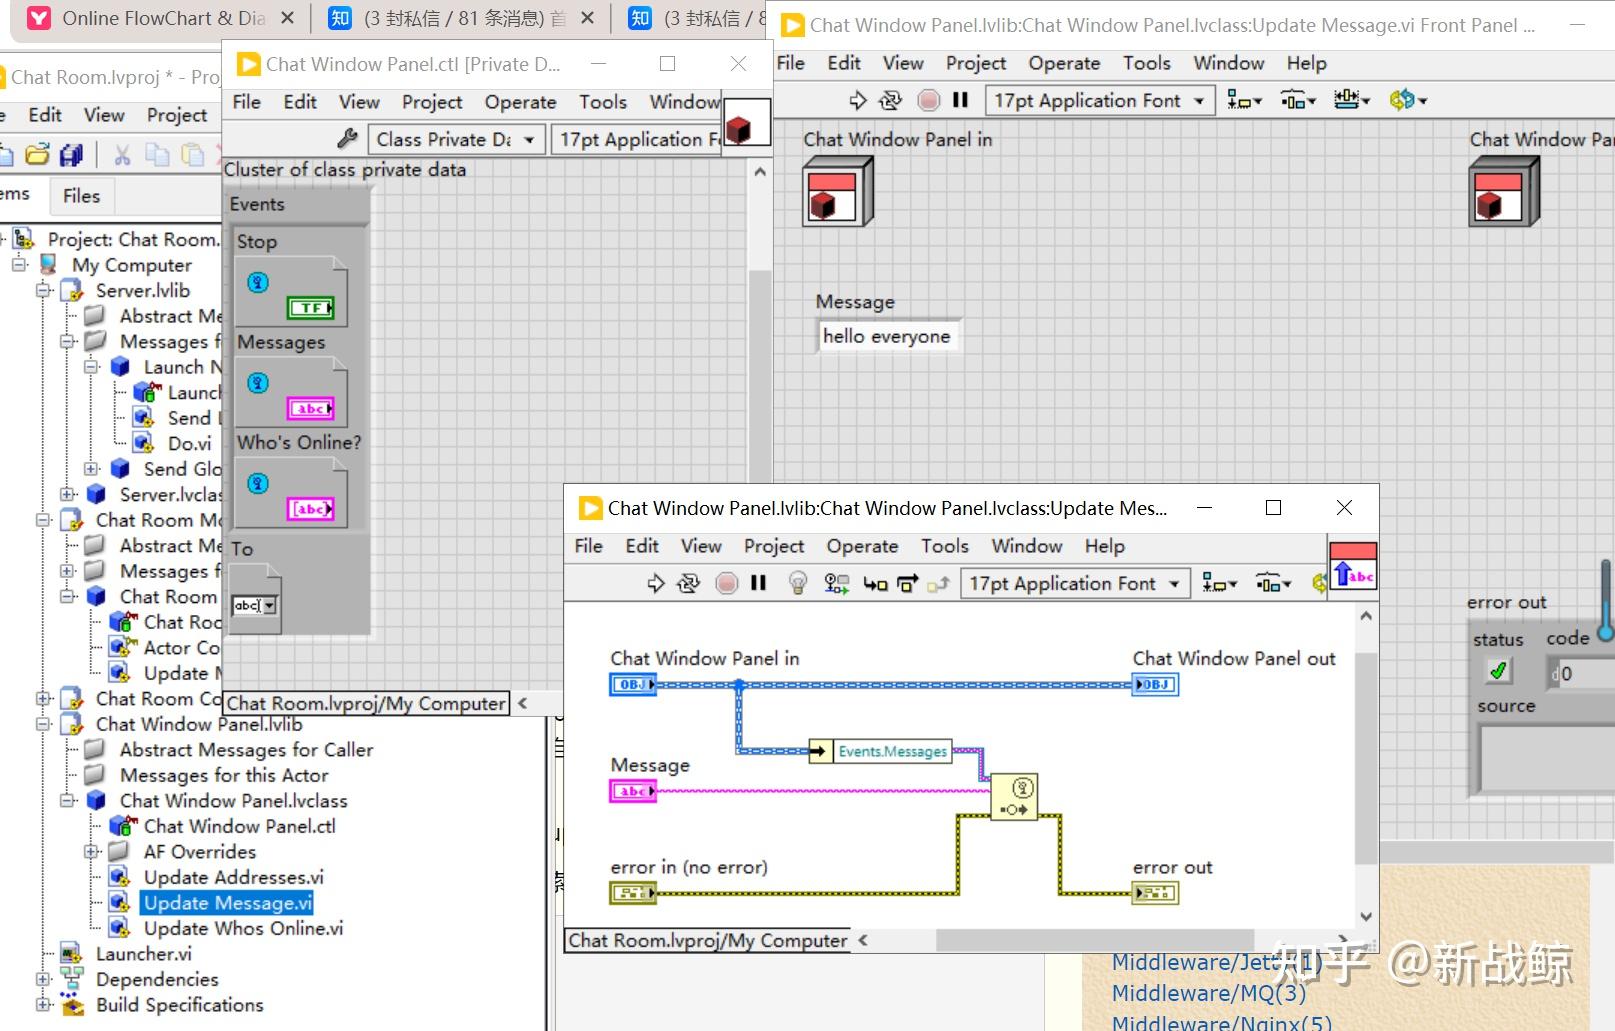Click the Message text field
Screen dimensions: 1615x1031
(886, 336)
